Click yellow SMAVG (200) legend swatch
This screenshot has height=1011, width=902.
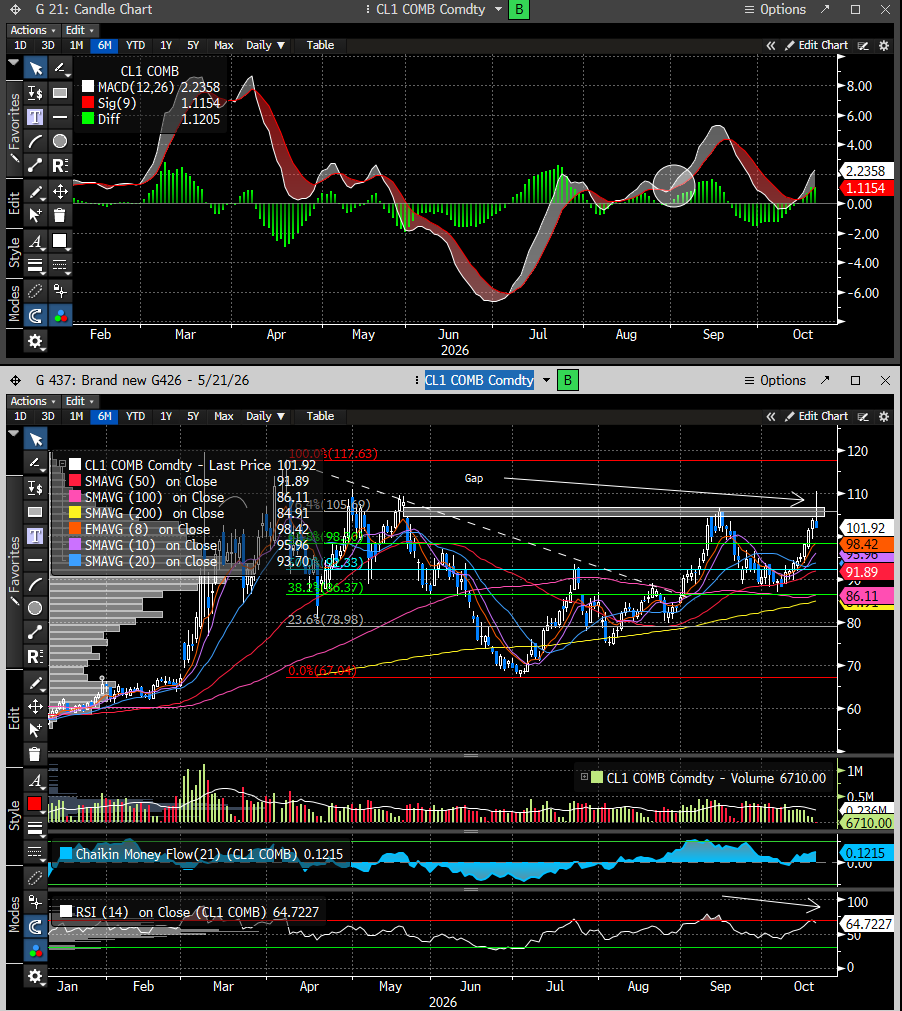coord(75,513)
